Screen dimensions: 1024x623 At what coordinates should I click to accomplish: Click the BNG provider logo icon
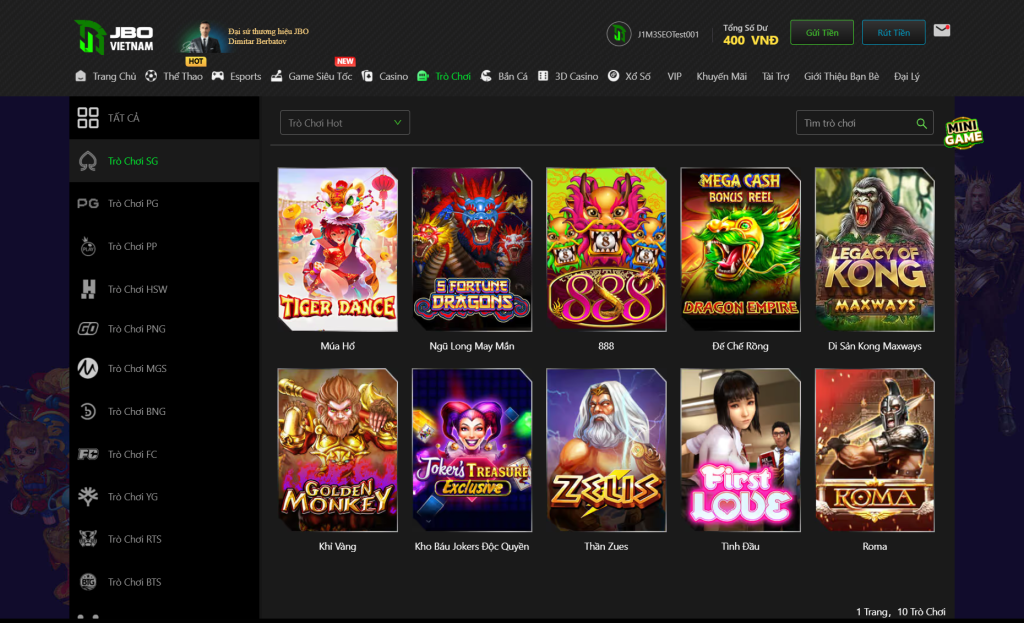click(x=88, y=411)
